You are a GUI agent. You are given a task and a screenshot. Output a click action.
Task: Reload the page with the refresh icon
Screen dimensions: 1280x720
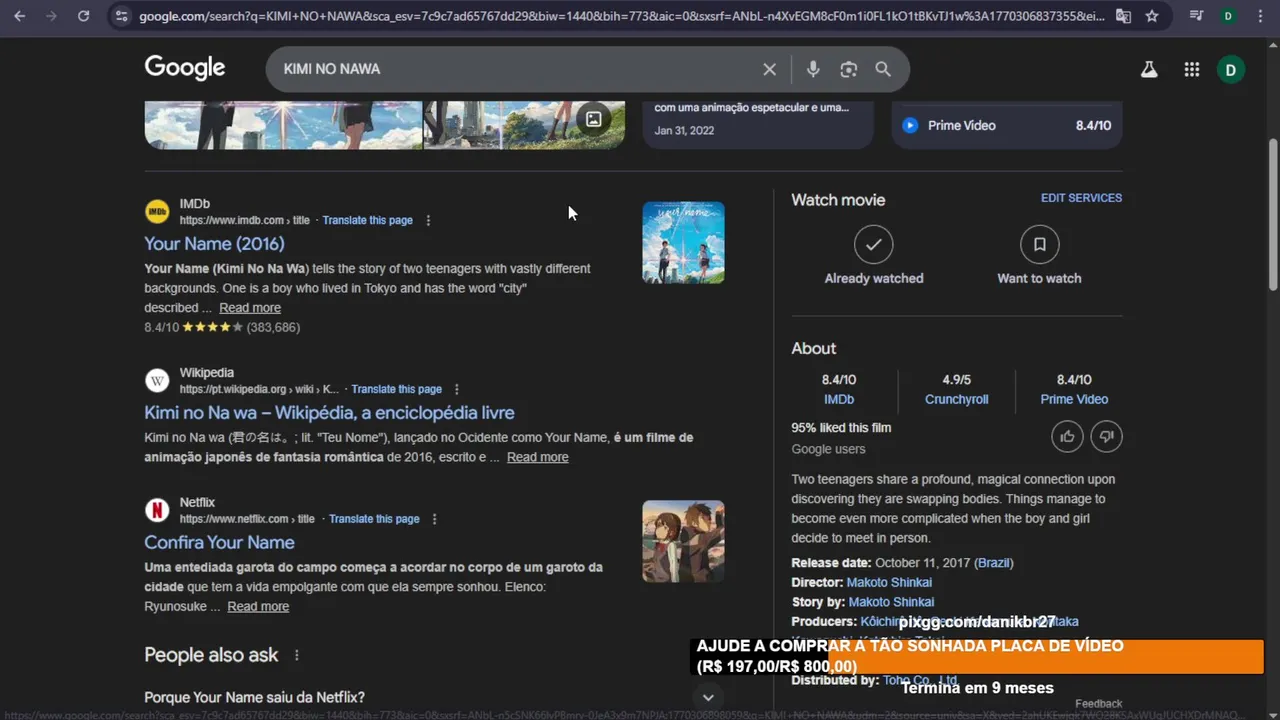tap(84, 16)
